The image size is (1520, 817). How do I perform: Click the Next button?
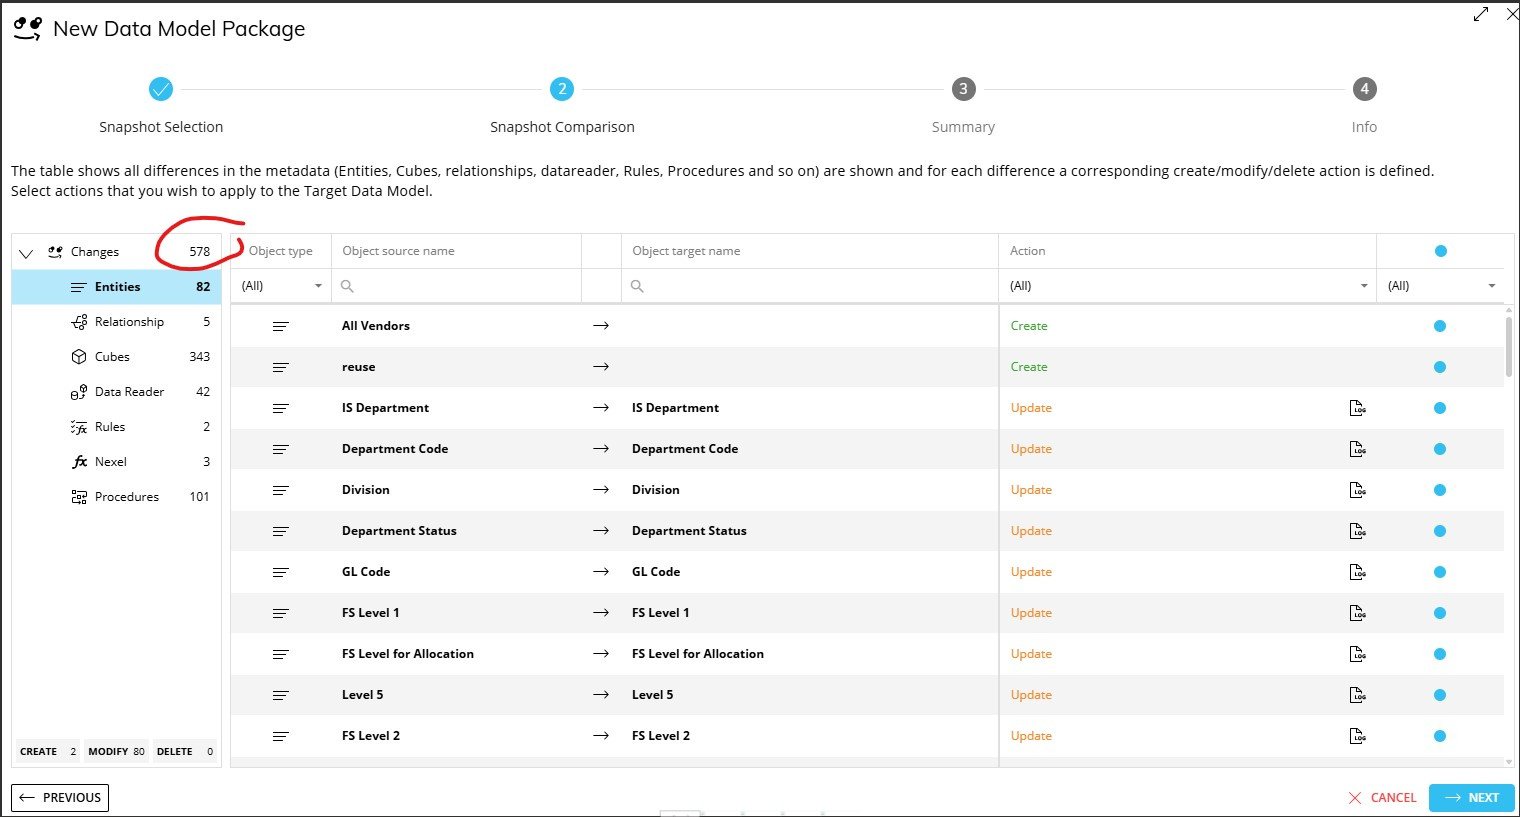[x=1471, y=797]
